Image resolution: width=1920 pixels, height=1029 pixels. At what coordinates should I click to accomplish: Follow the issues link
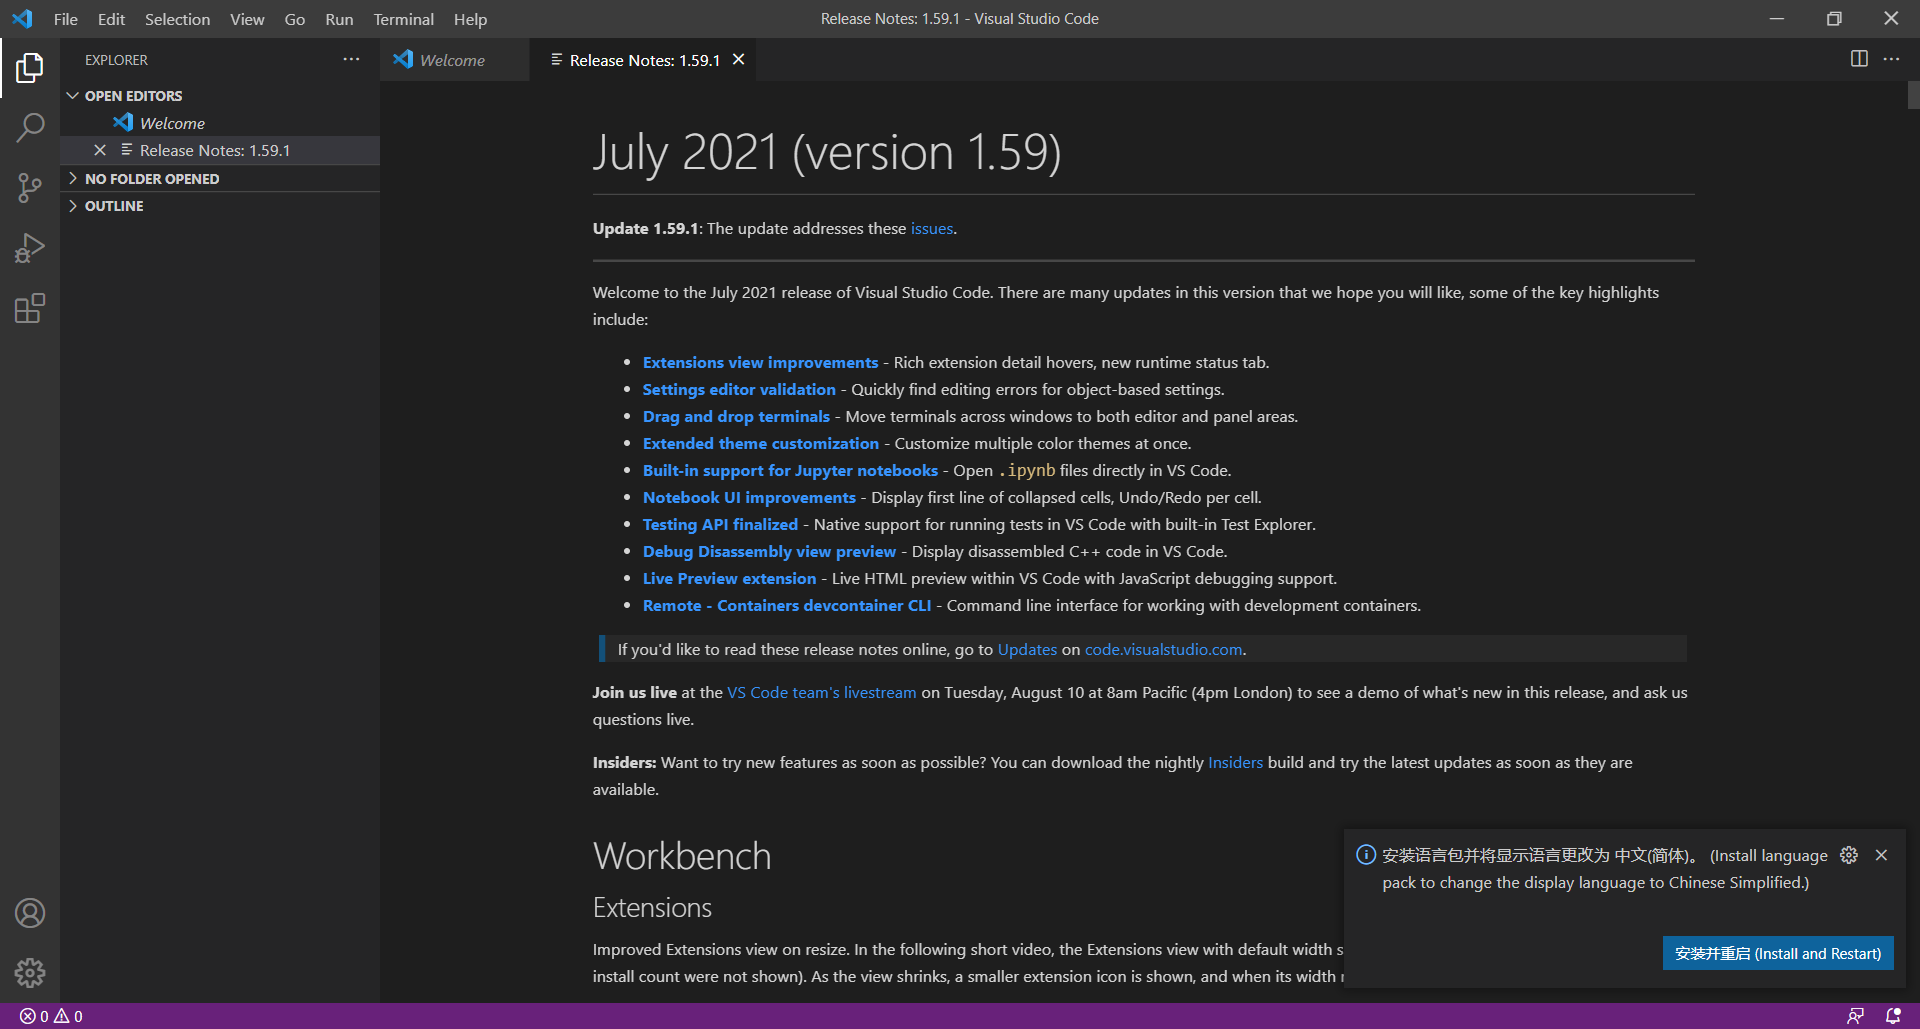pos(932,229)
